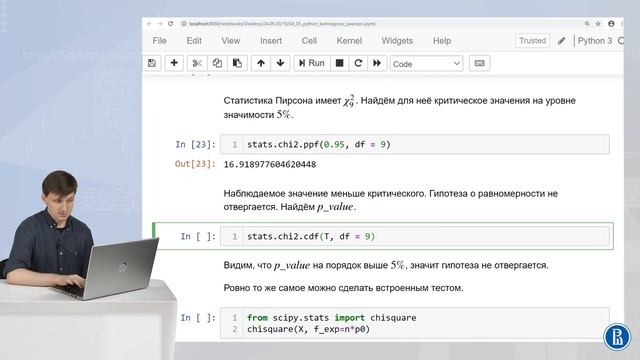Bookmark the page with the star icon
The image size is (640, 360).
pos(598,24)
